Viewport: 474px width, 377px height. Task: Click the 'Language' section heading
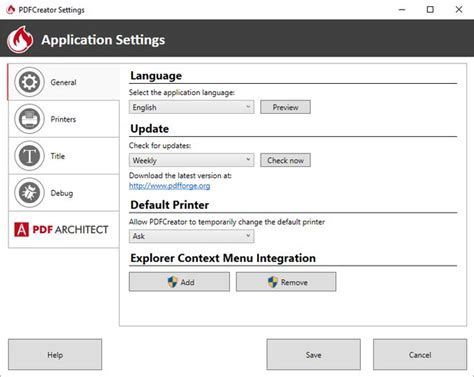[x=156, y=76]
